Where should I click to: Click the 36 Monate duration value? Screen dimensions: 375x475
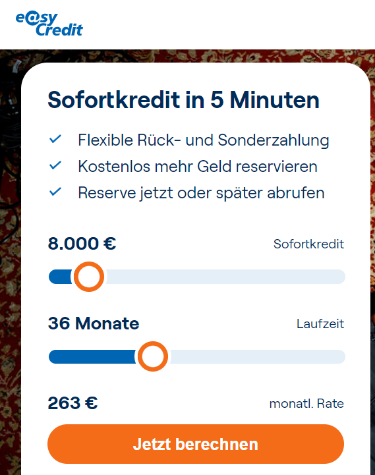[x=94, y=323]
